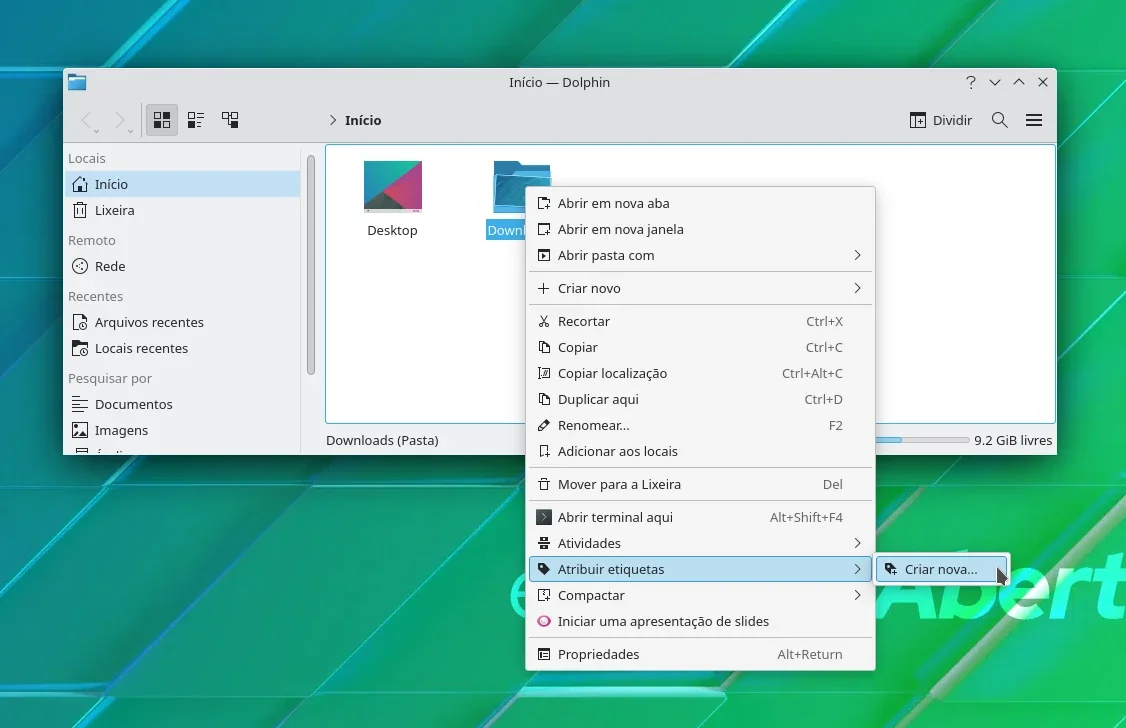Choose Adicionar aos locais

pos(700,451)
